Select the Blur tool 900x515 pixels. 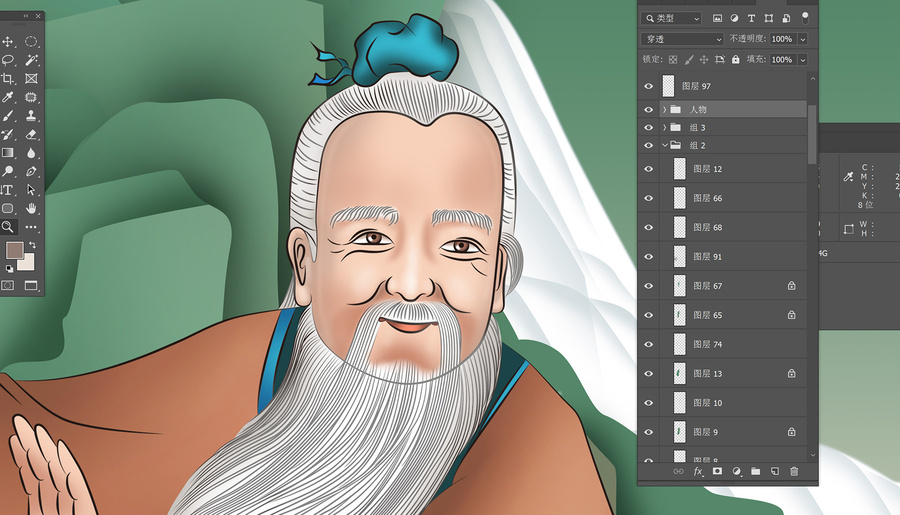(31, 153)
